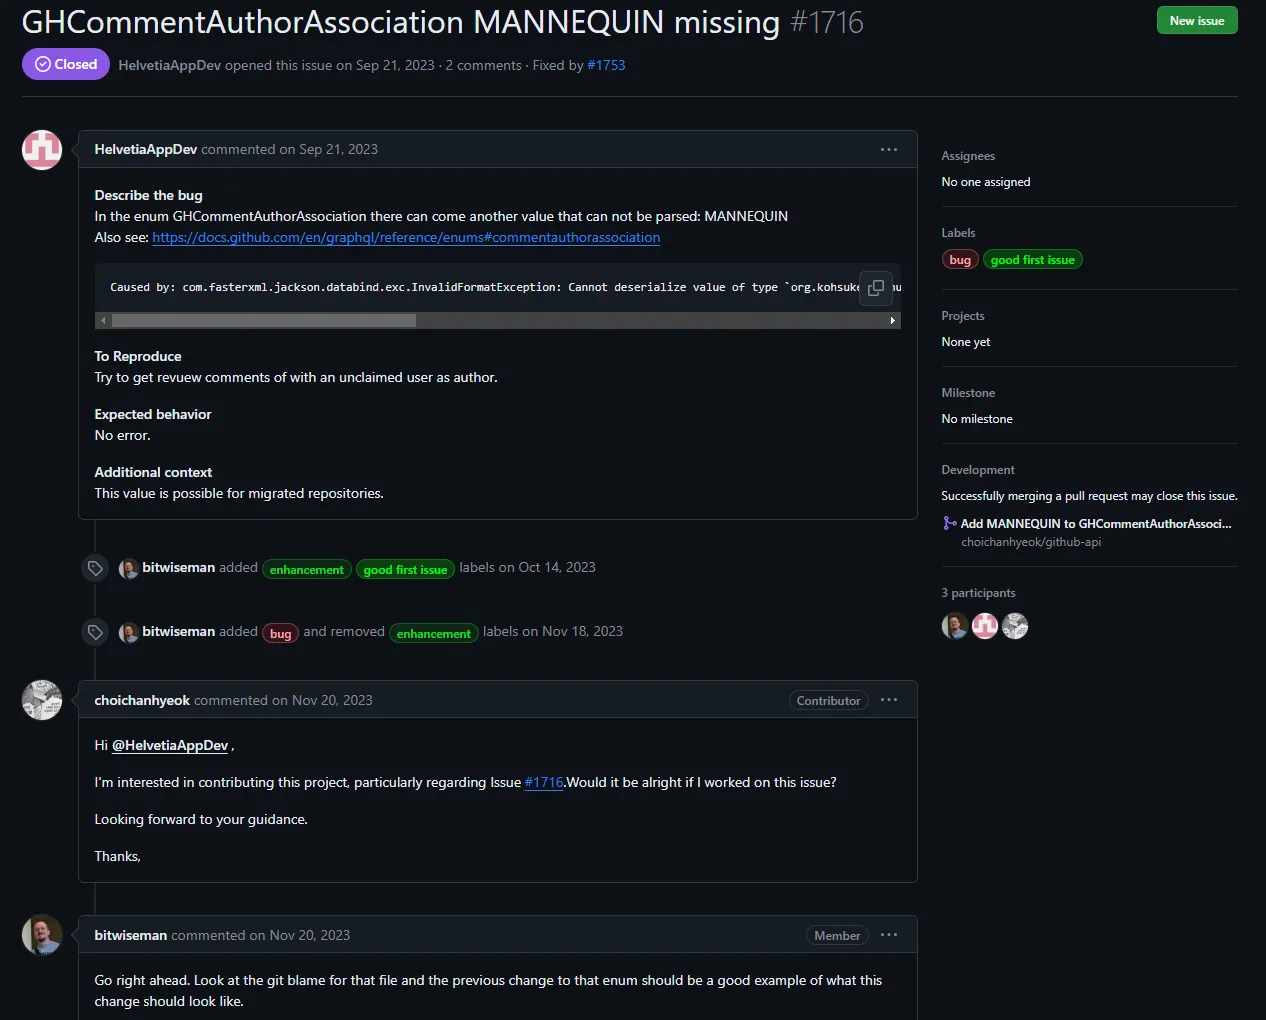Image resolution: width=1266 pixels, height=1020 pixels.
Task: Open the #1753 fixing pull request link
Action: click(606, 65)
